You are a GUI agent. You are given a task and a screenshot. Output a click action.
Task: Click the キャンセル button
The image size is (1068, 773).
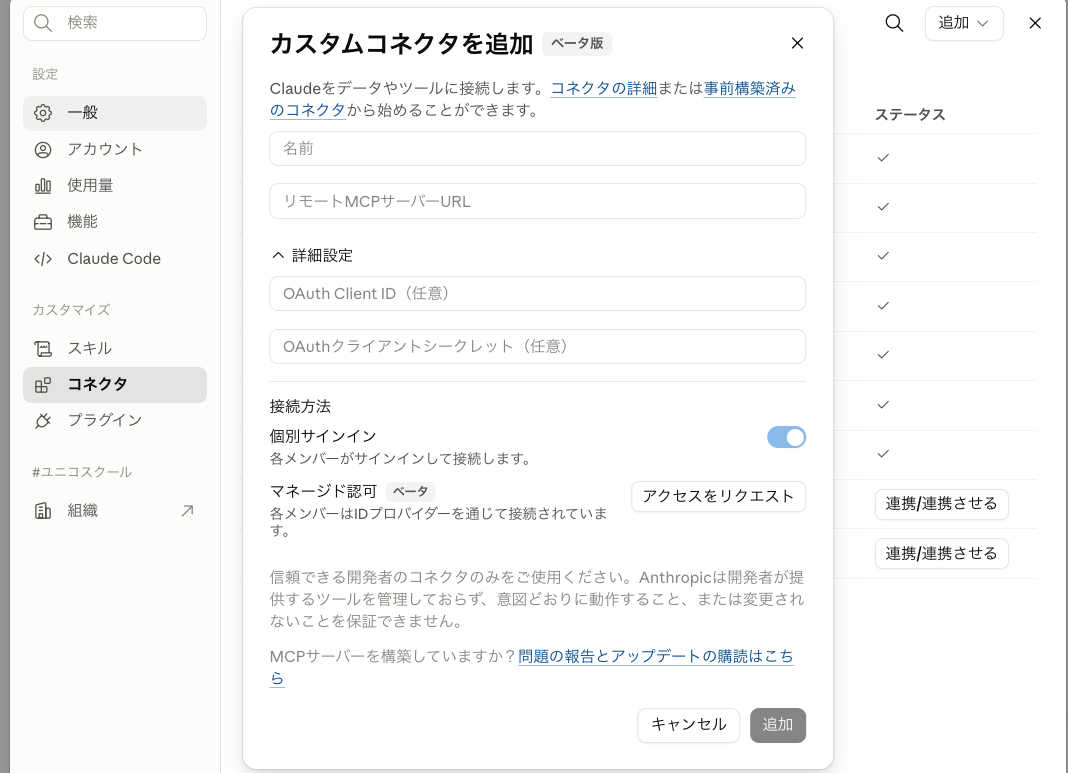pyautogui.click(x=688, y=725)
